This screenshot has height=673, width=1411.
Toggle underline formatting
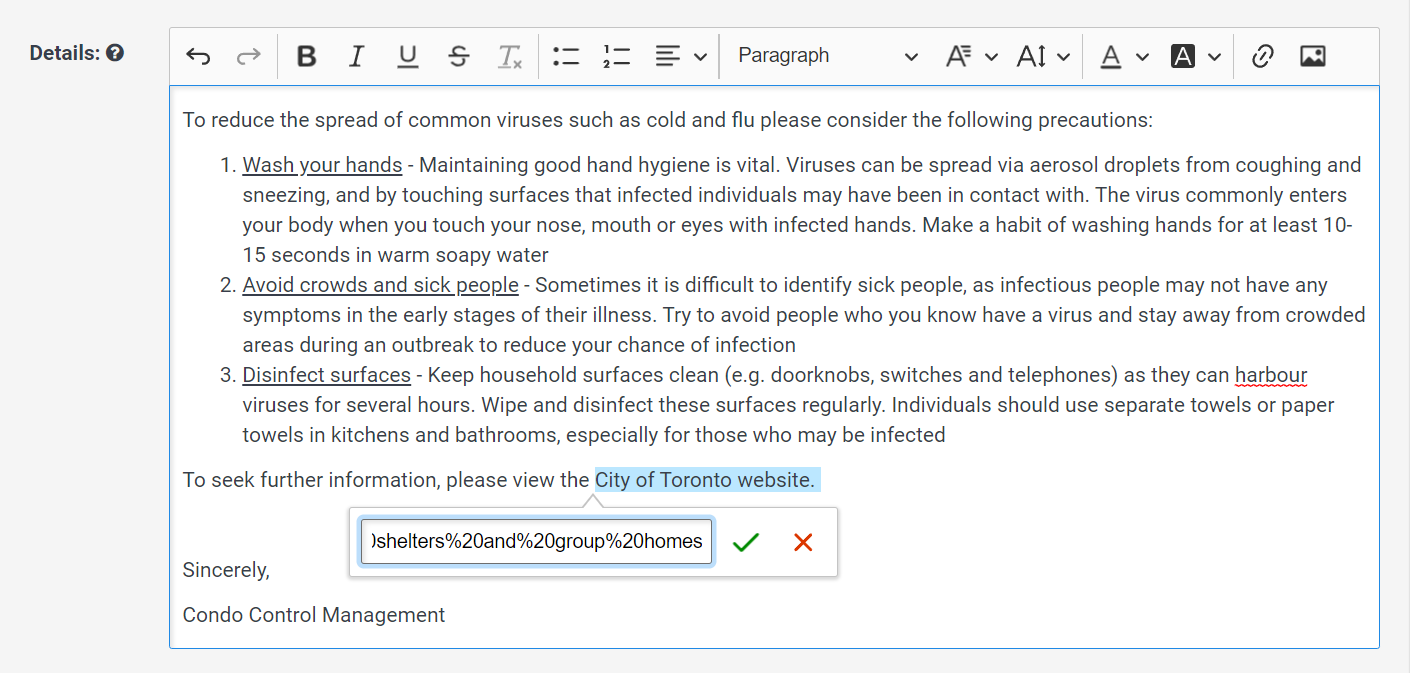[x=408, y=56]
